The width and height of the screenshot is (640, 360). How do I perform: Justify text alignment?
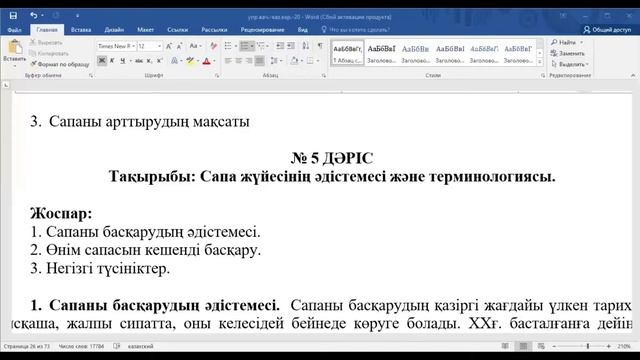[259, 61]
